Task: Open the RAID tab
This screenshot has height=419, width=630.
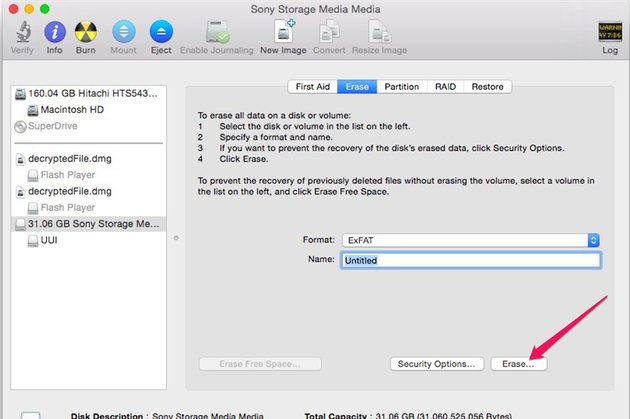Action: tap(444, 86)
